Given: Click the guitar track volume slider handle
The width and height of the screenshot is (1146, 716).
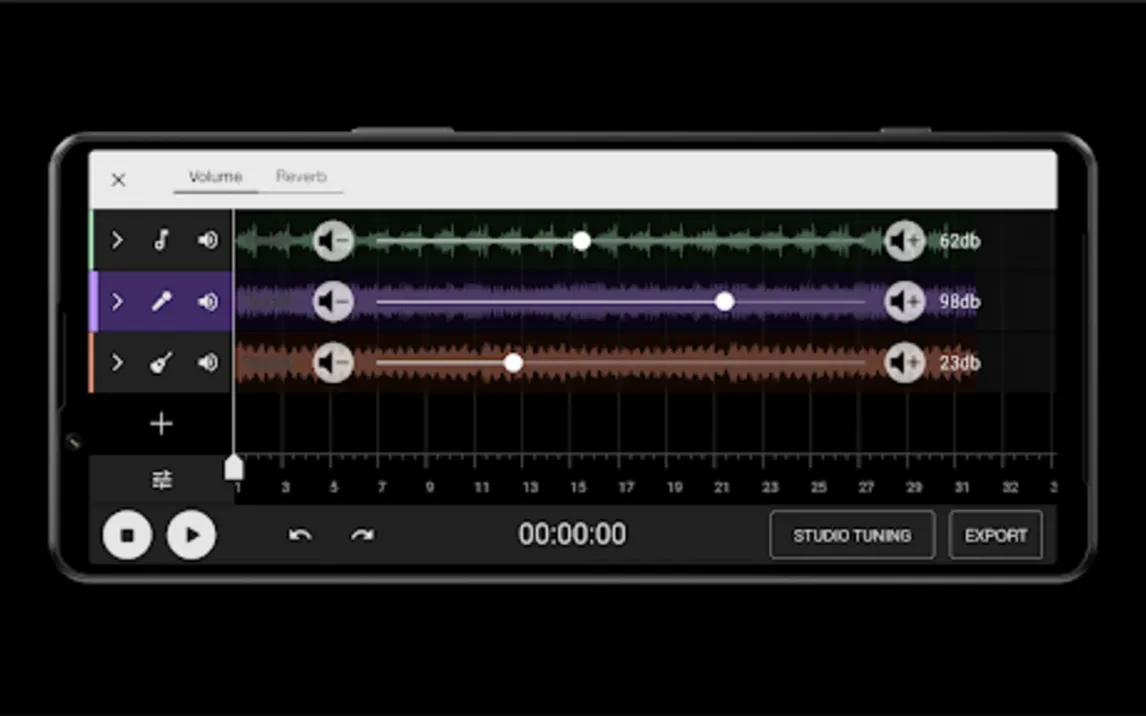Looking at the screenshot, I should (513, 363).
